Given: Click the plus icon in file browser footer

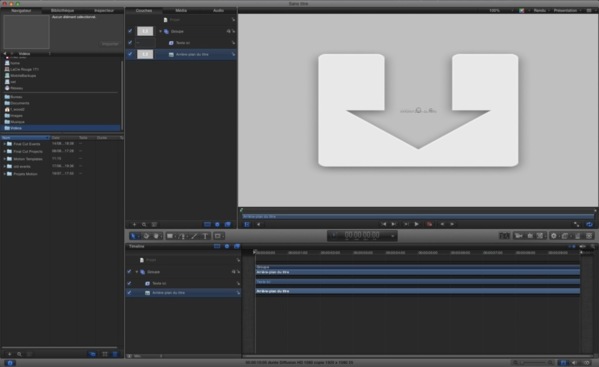Looking at the screenshot, I should point(10,354).
